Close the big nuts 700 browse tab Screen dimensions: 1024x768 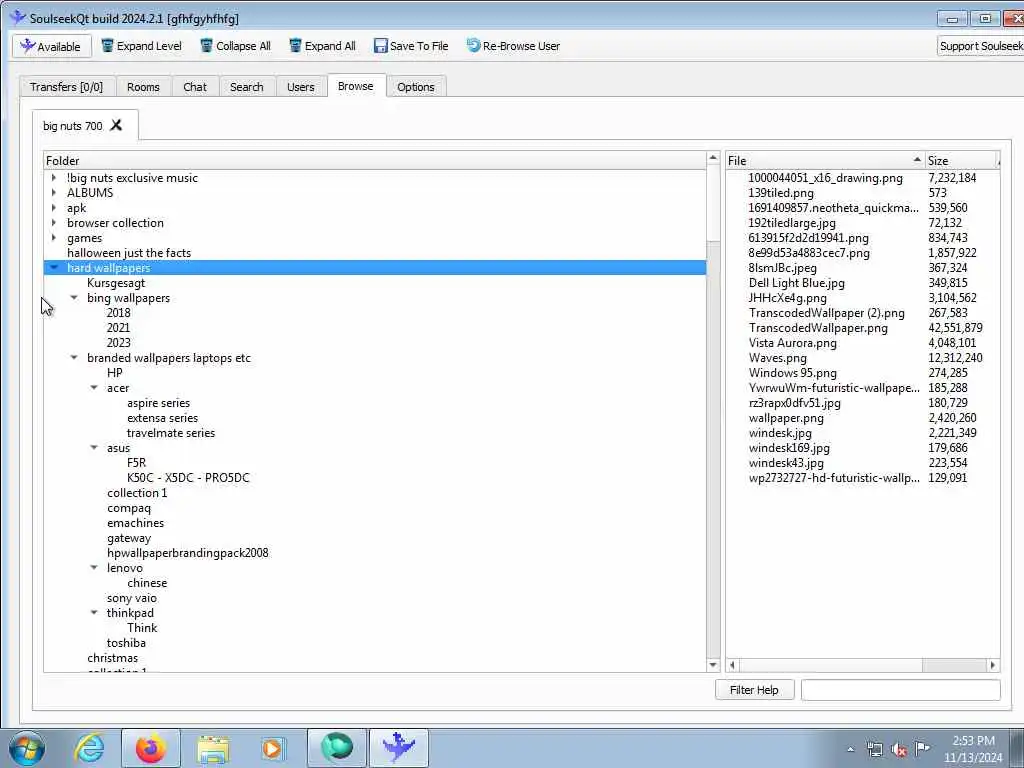point(116,125)
